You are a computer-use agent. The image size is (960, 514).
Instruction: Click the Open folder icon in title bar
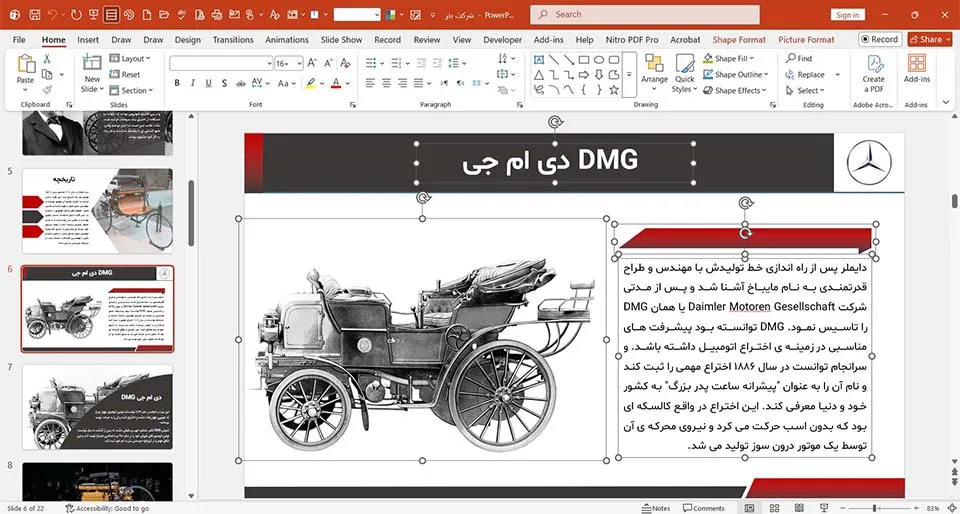click(x=163, y=15)
